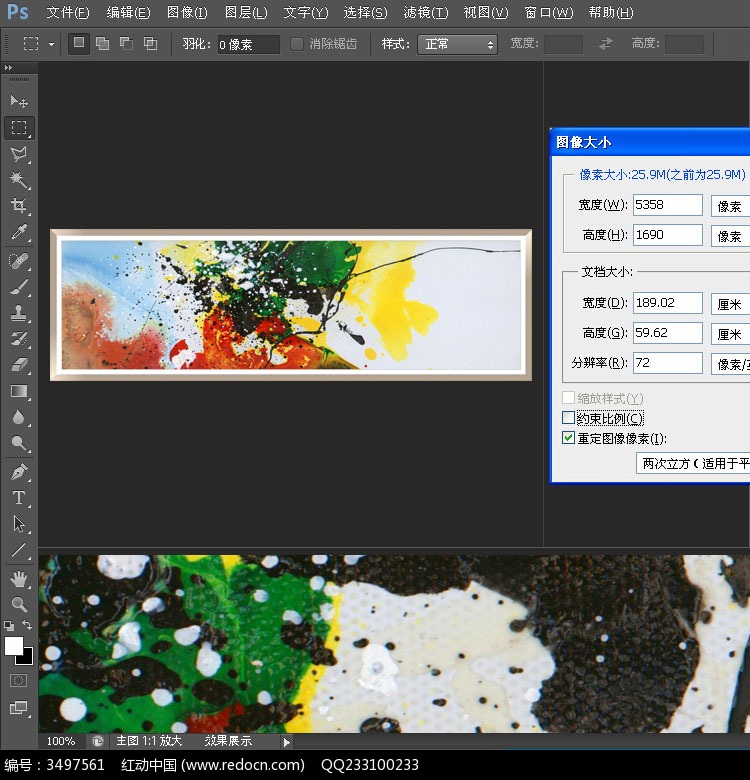Expand the collapsed toolbox double-arrow

pyautogui.click(x=8, y=67)
